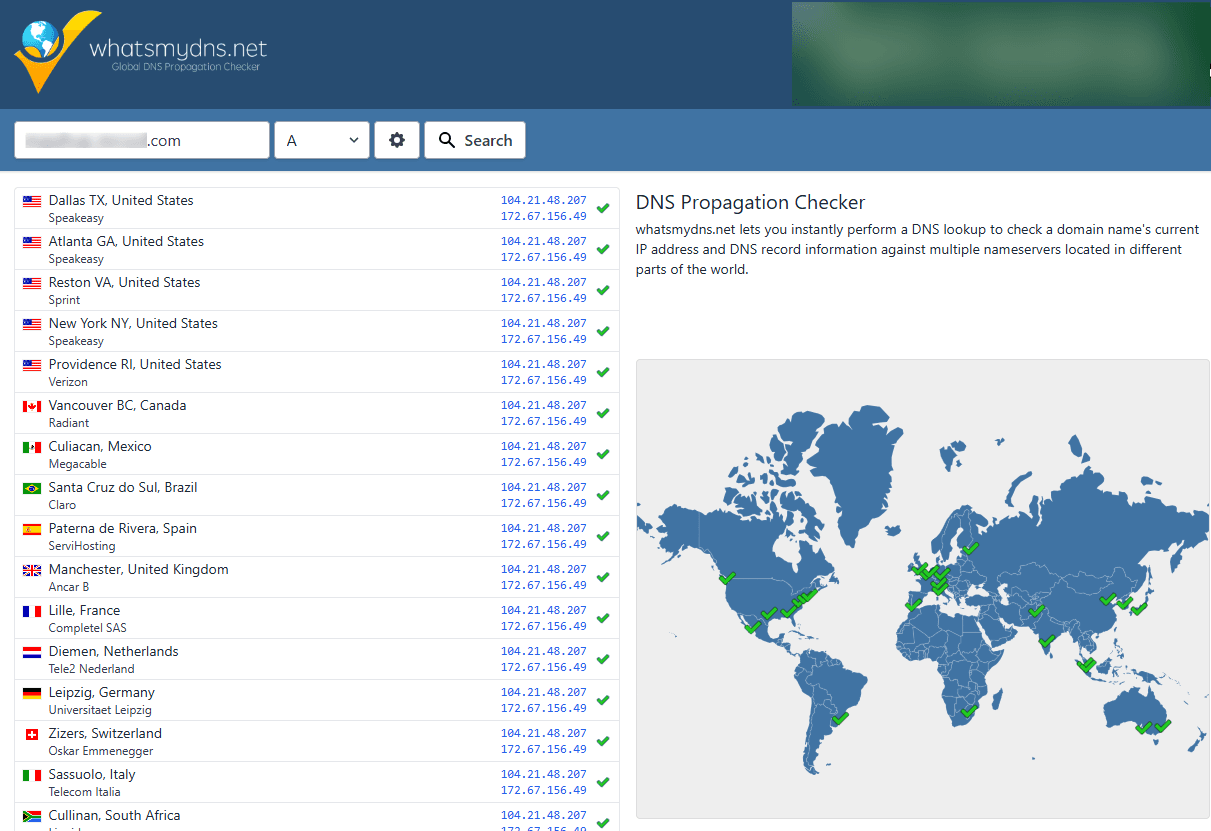Click the United States flag for New York NY
This screenshot has width=1211, height=831.
[x=32, y=324]
